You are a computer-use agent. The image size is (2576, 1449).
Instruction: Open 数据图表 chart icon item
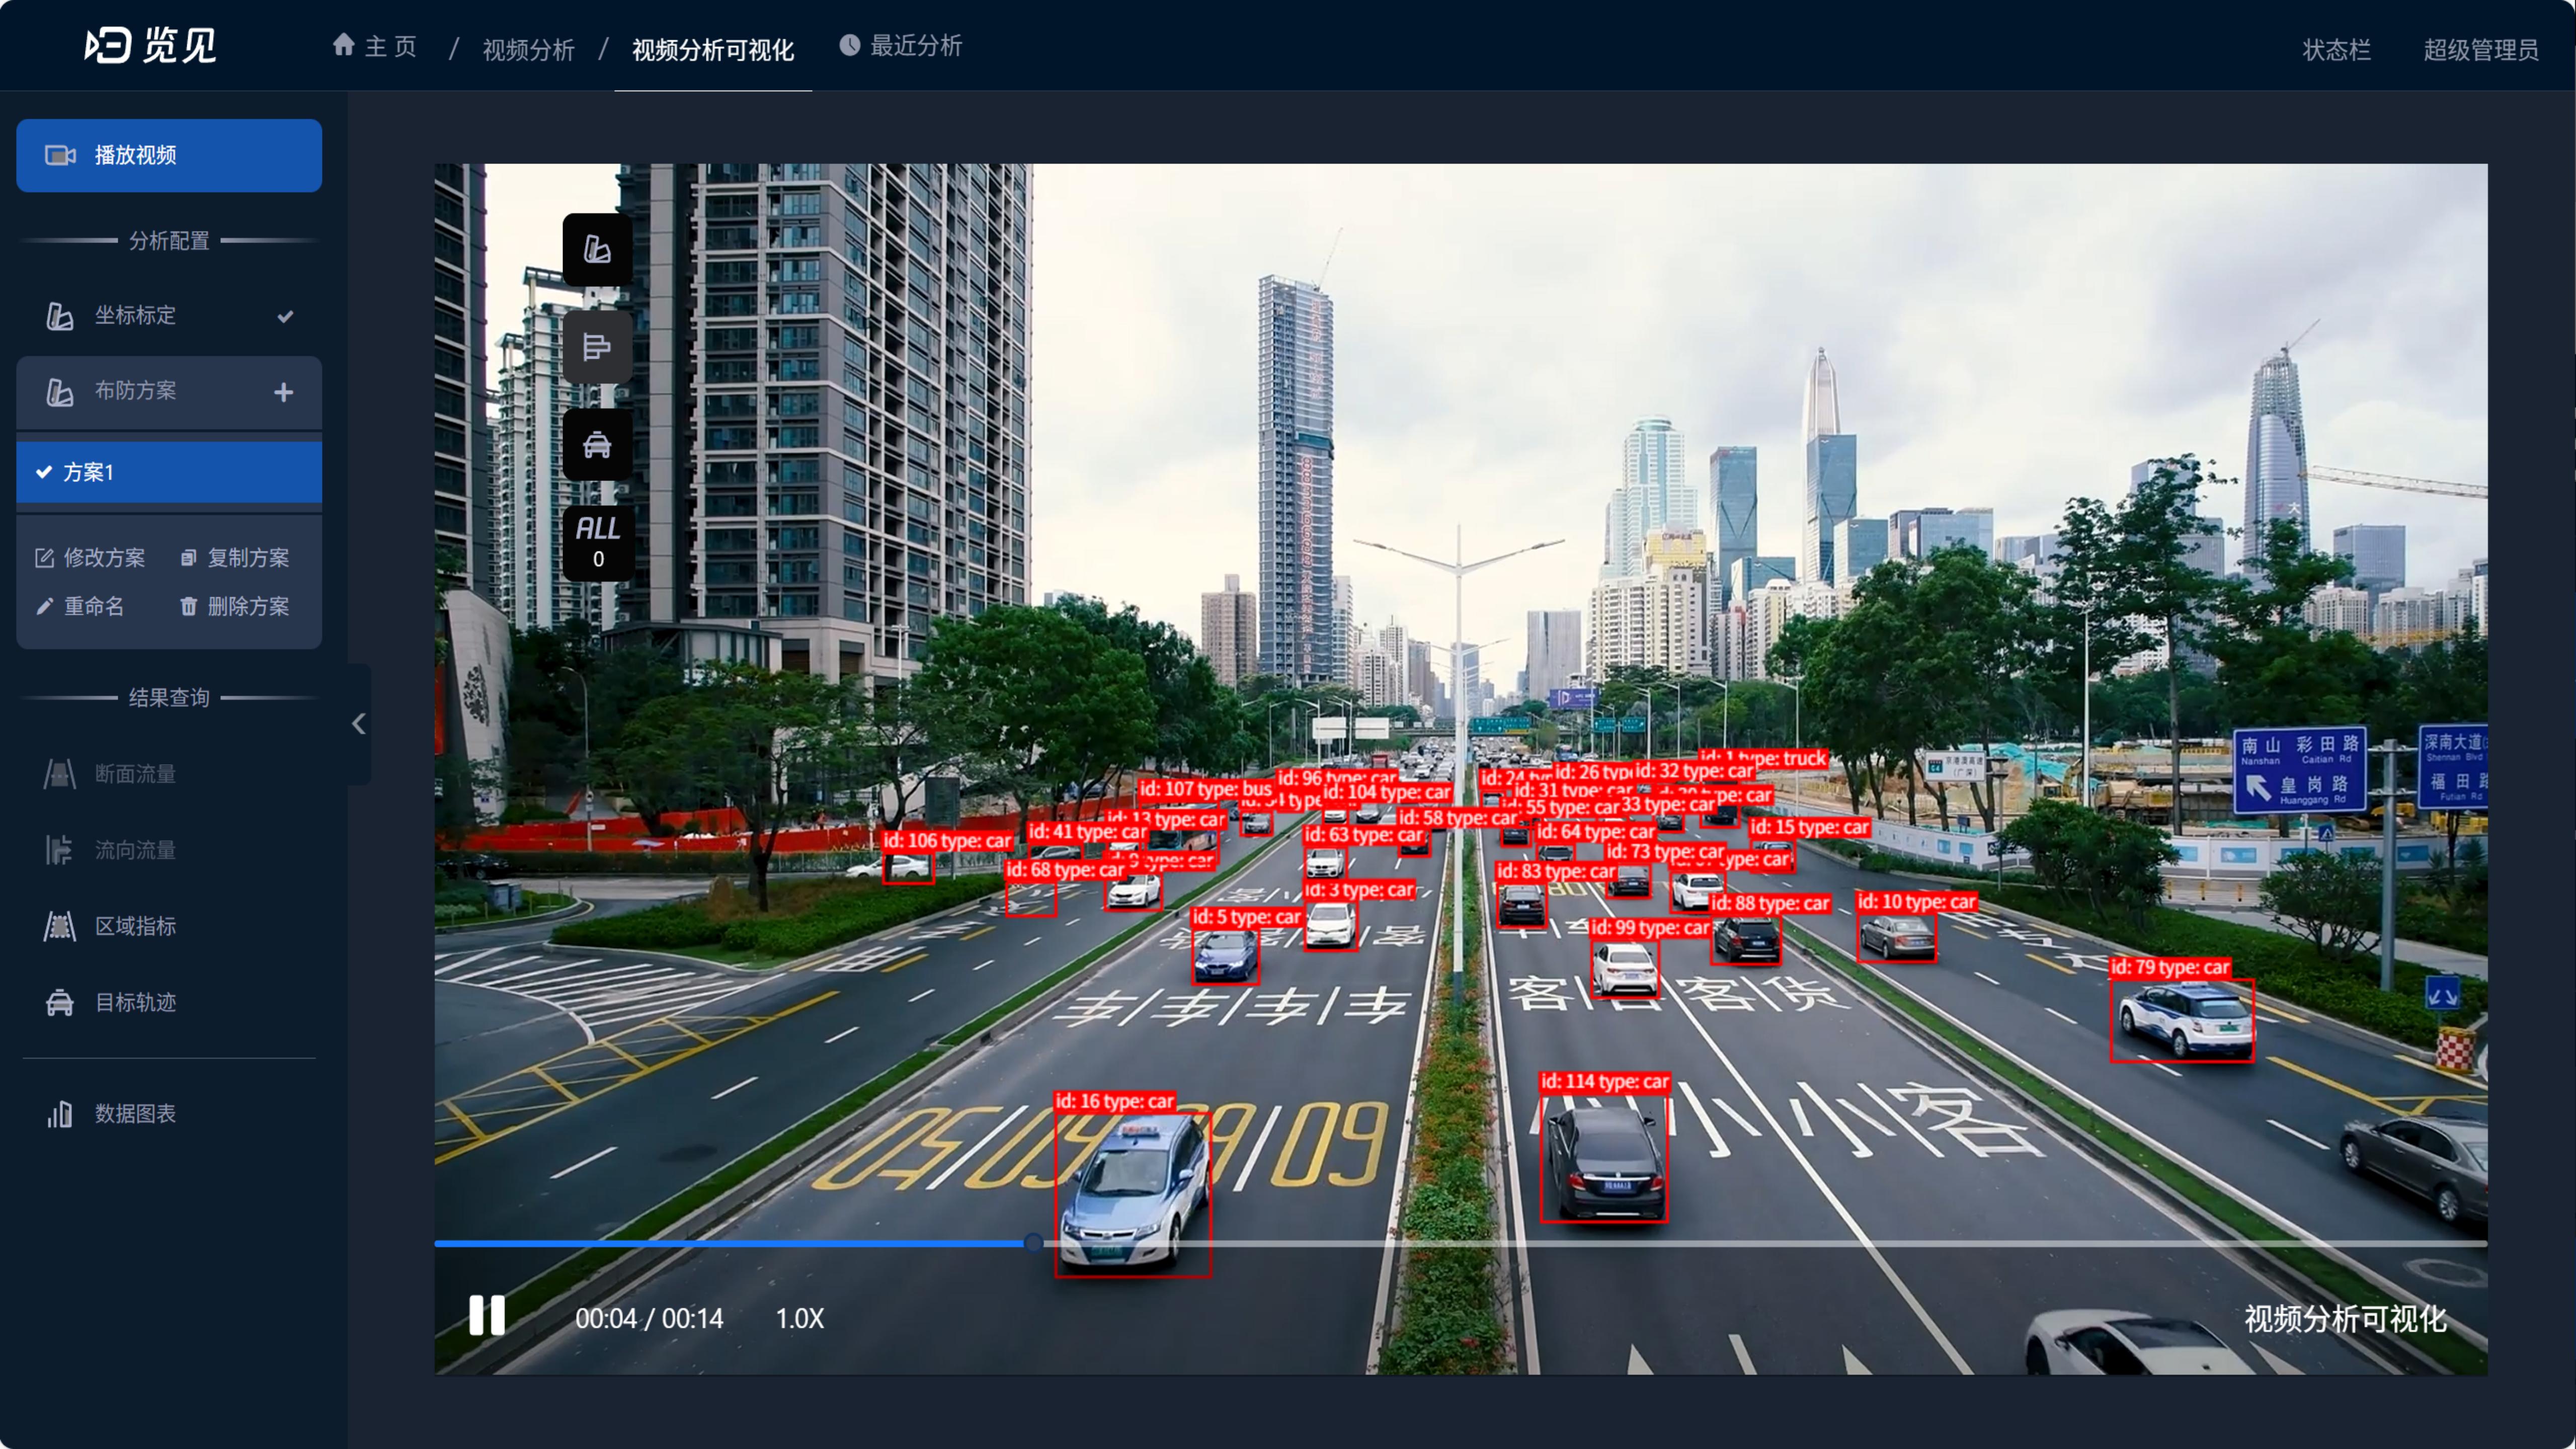click(60, 1113)
